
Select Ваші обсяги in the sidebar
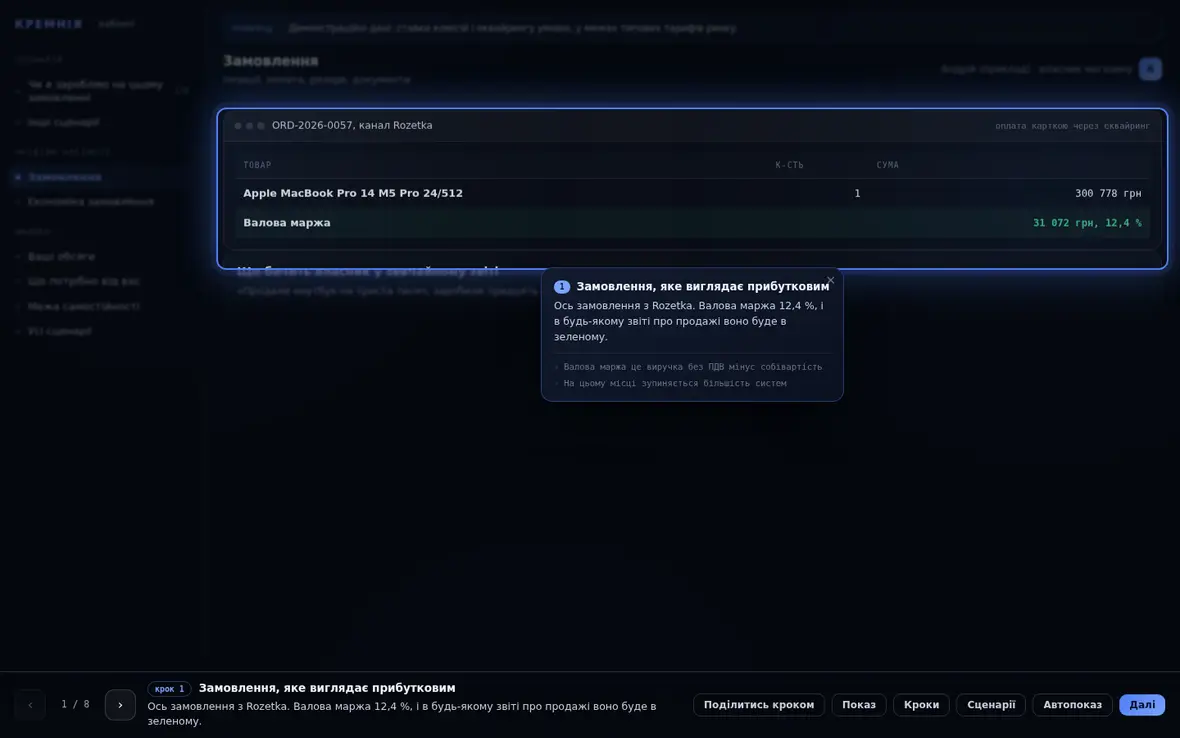[x=62, y=257]
